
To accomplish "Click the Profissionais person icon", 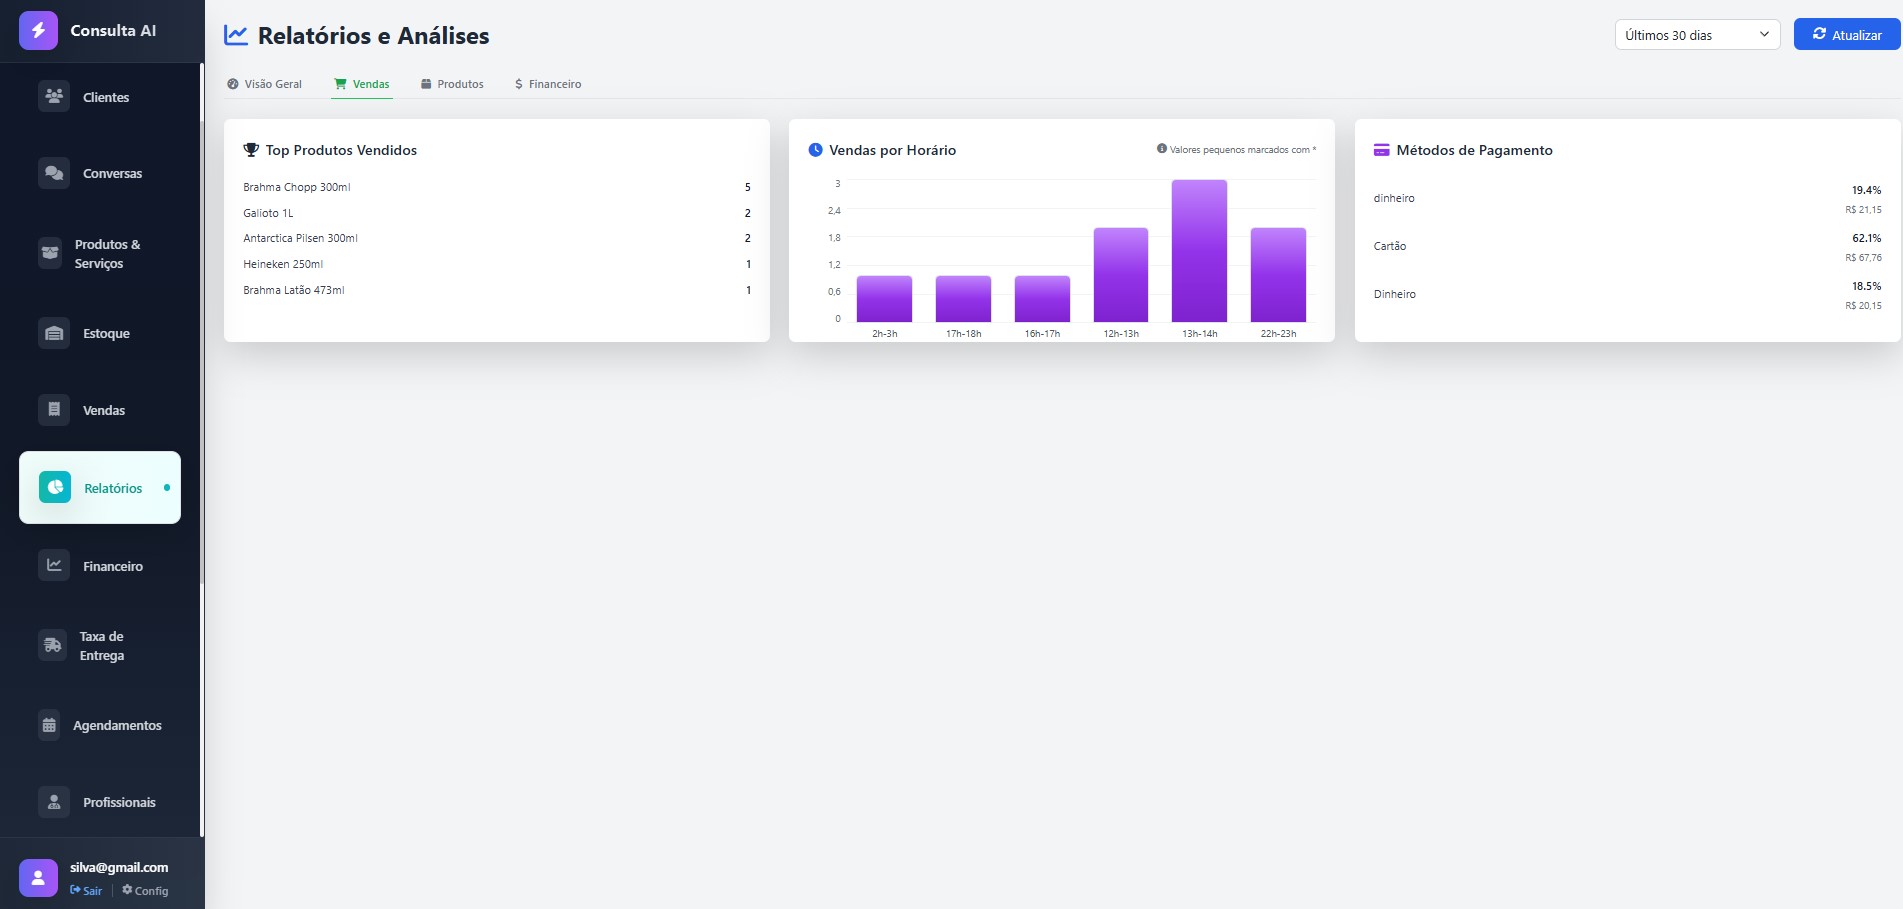I will 54,802.
